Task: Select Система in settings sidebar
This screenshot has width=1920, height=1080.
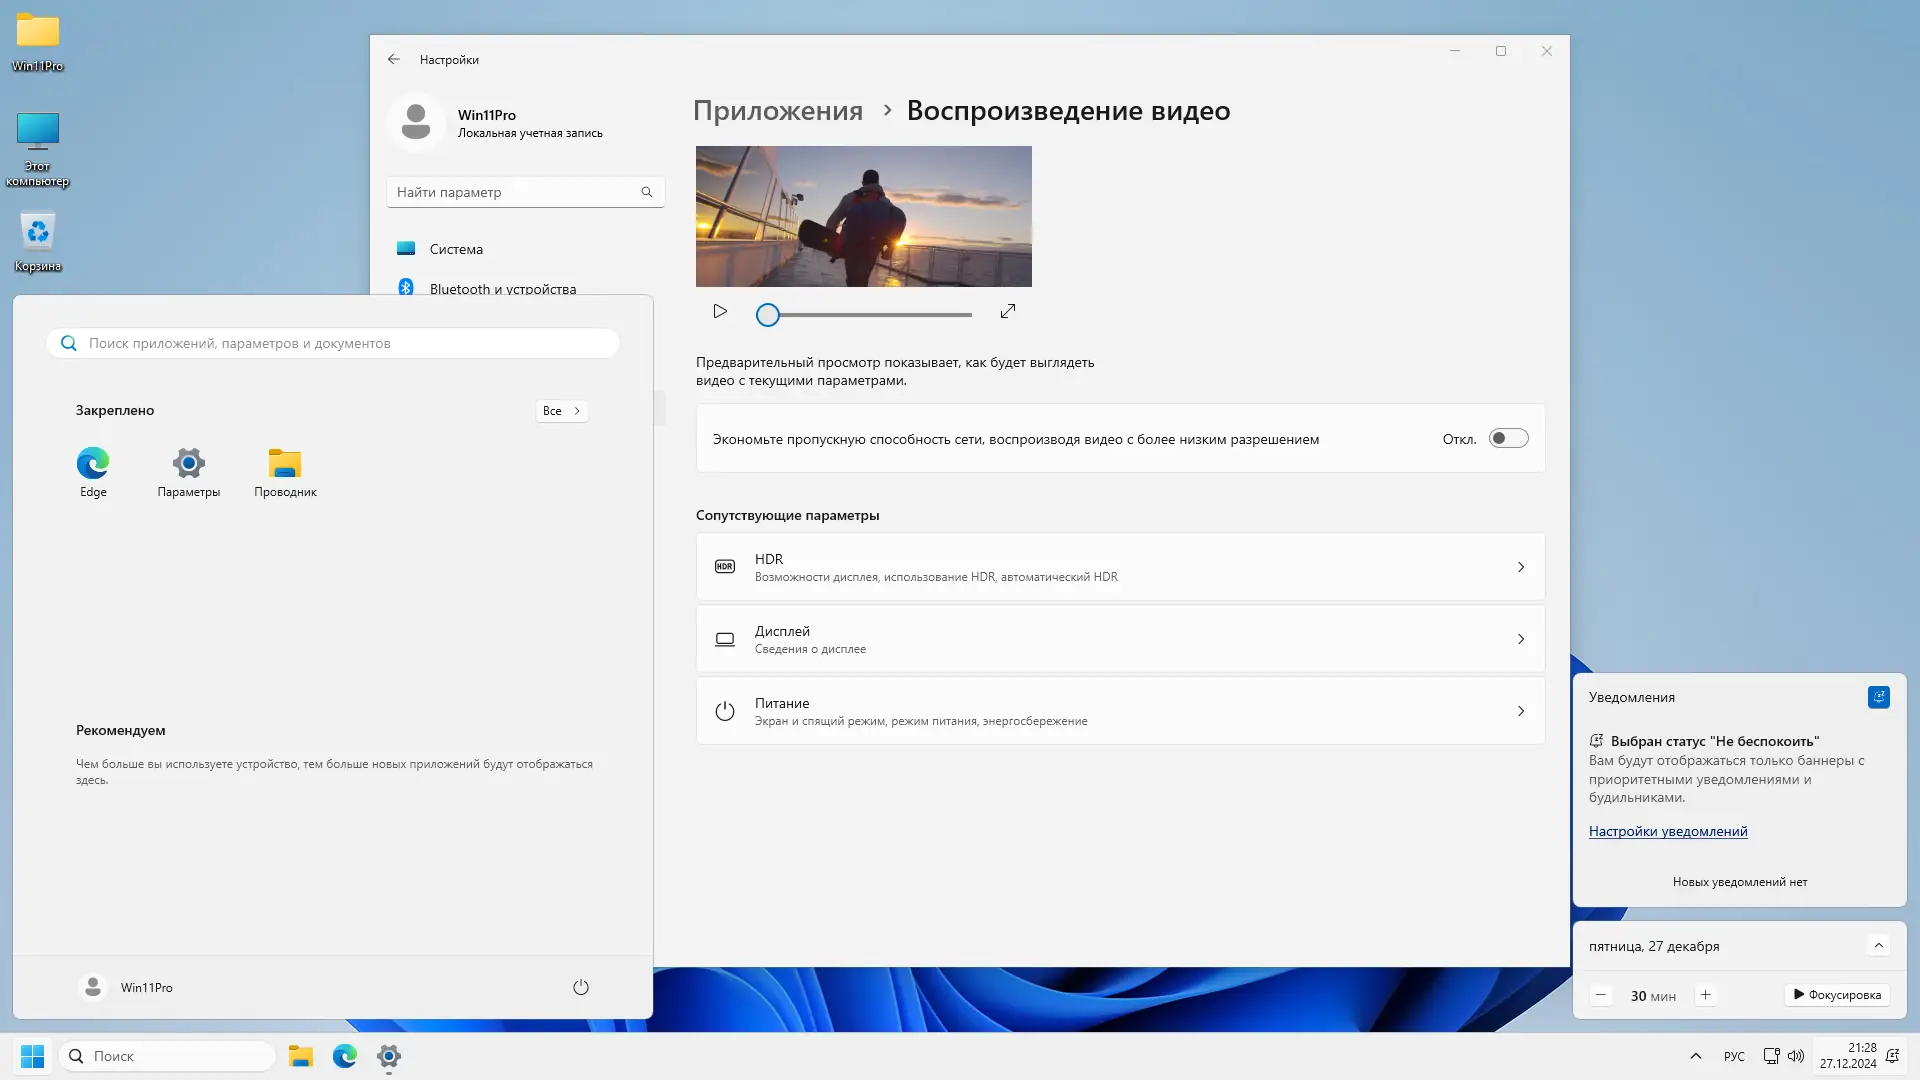Action: (x=456, y=249)
